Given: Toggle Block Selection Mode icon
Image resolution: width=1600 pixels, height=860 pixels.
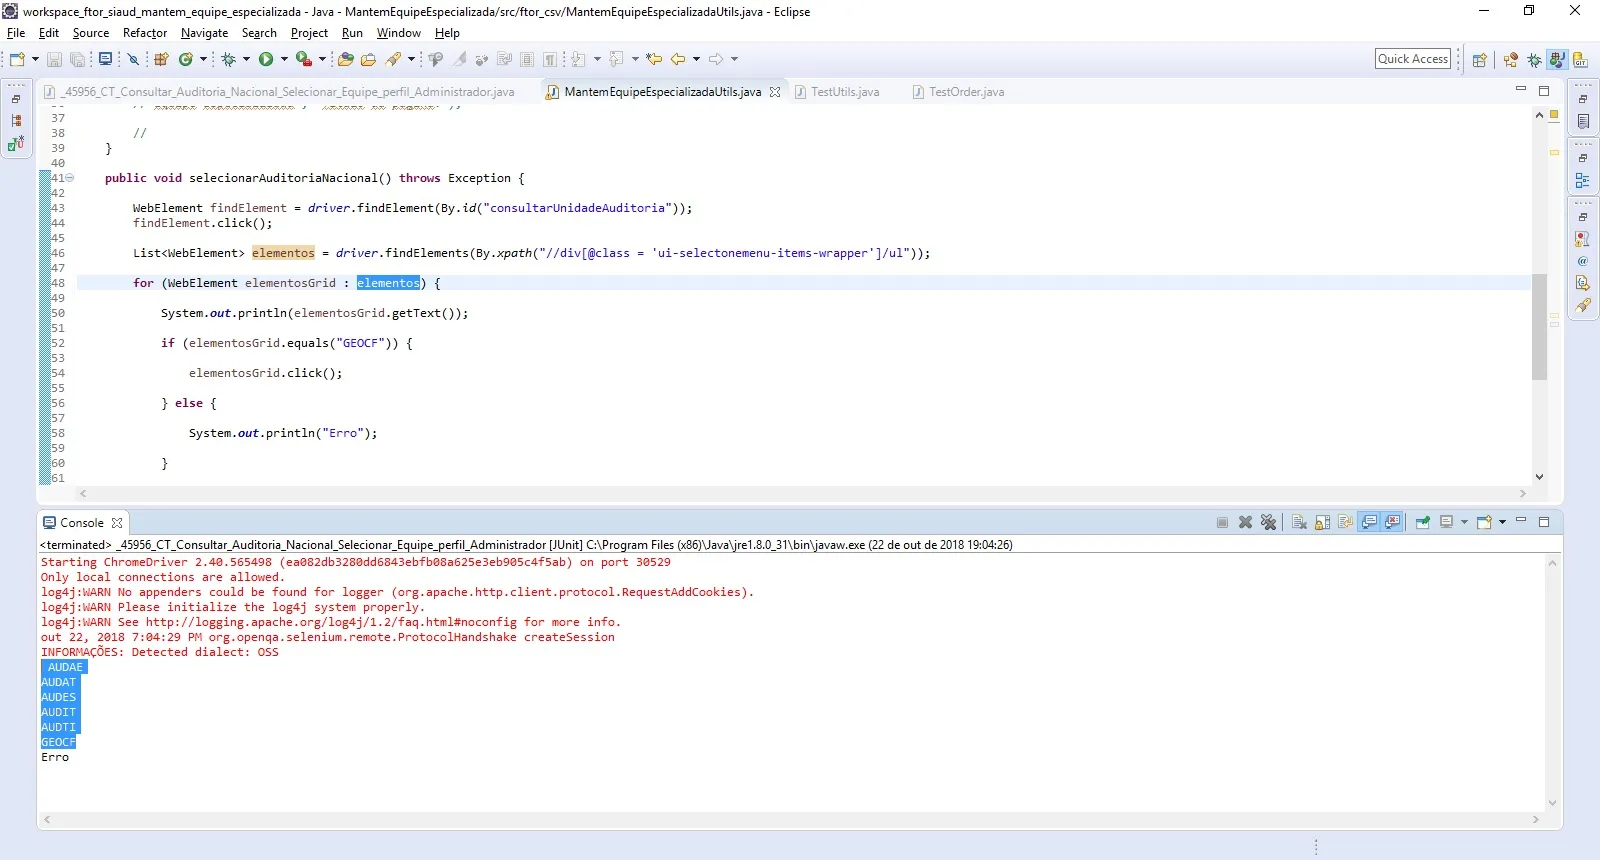Looking at the screenshot, I should [x=527, y=59].
